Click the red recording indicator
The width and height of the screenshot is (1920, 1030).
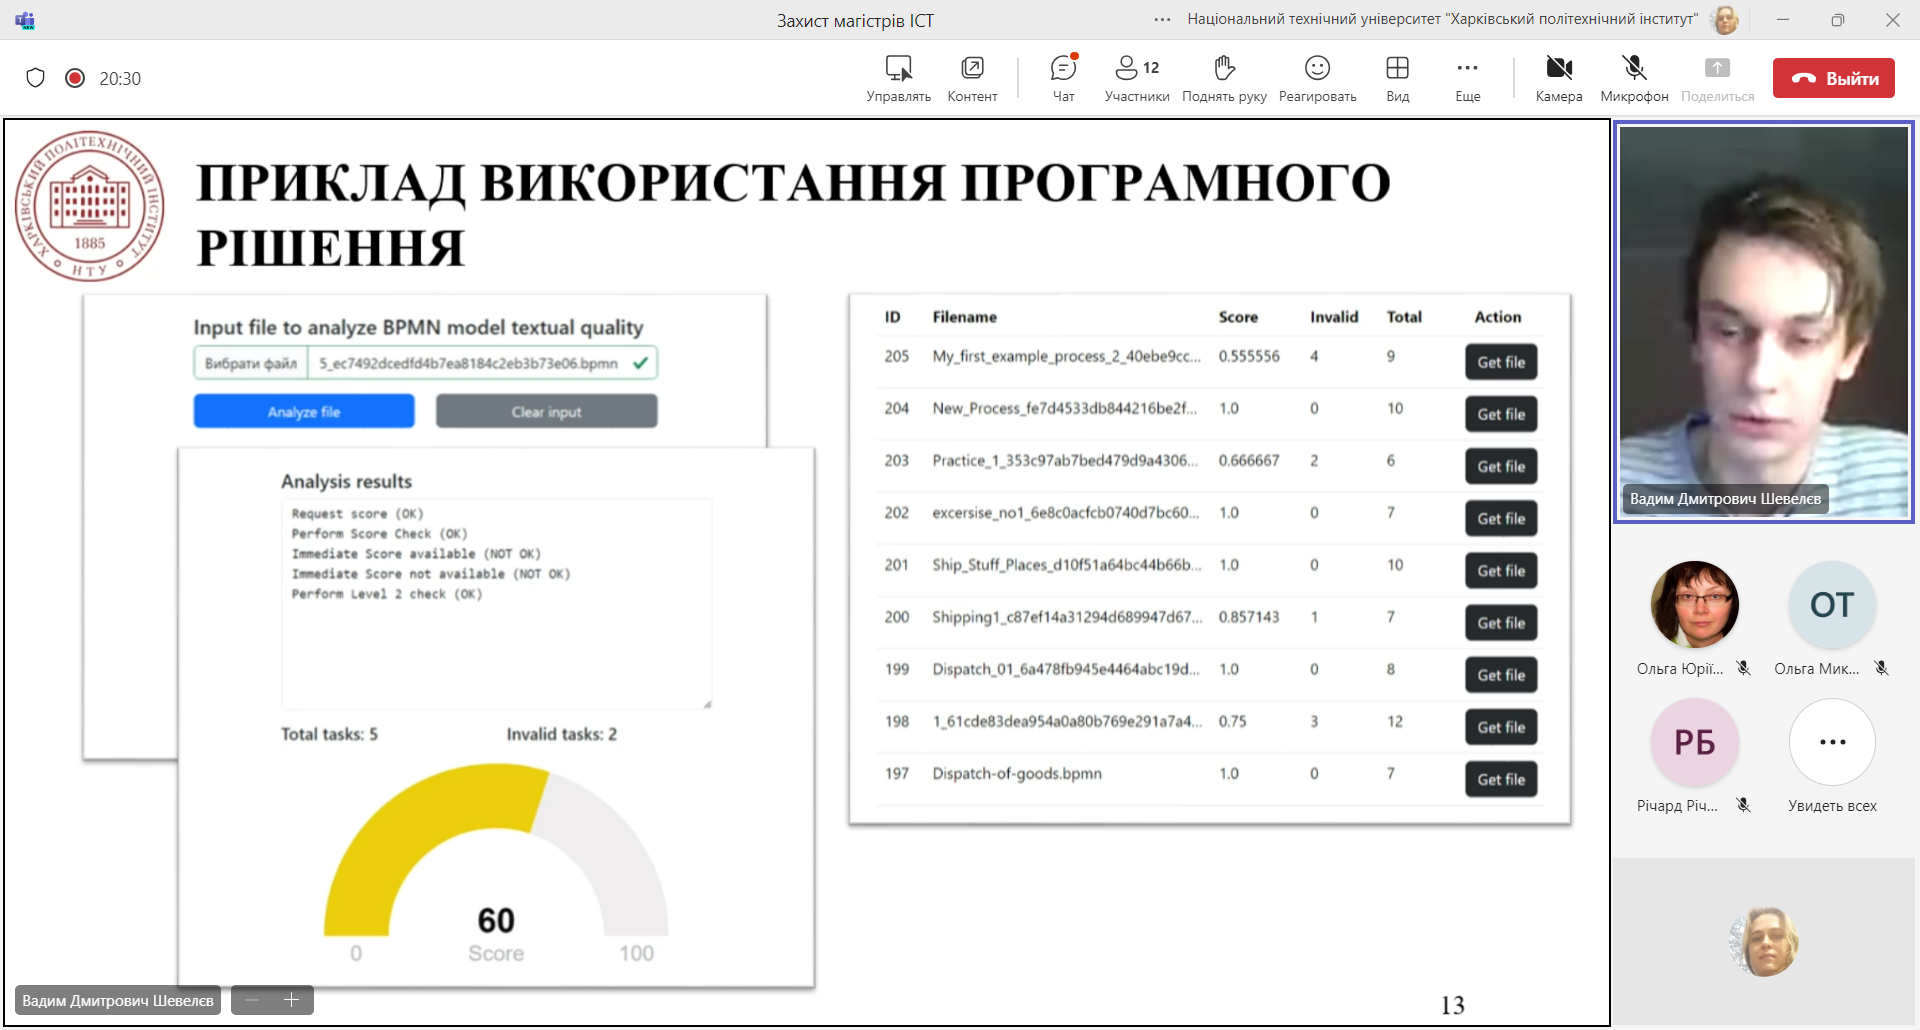[x=75, y=78]
